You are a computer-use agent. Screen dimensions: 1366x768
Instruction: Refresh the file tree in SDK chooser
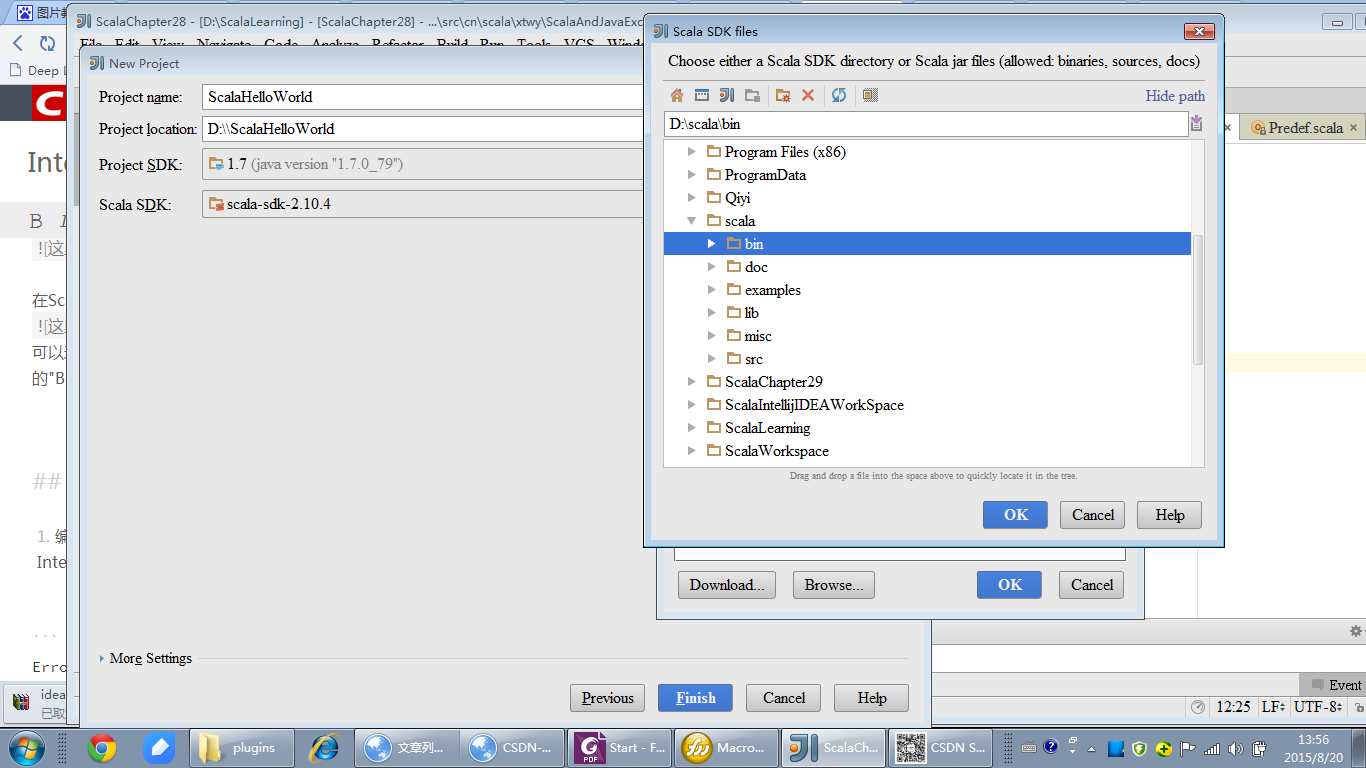(x=839, y=95)
